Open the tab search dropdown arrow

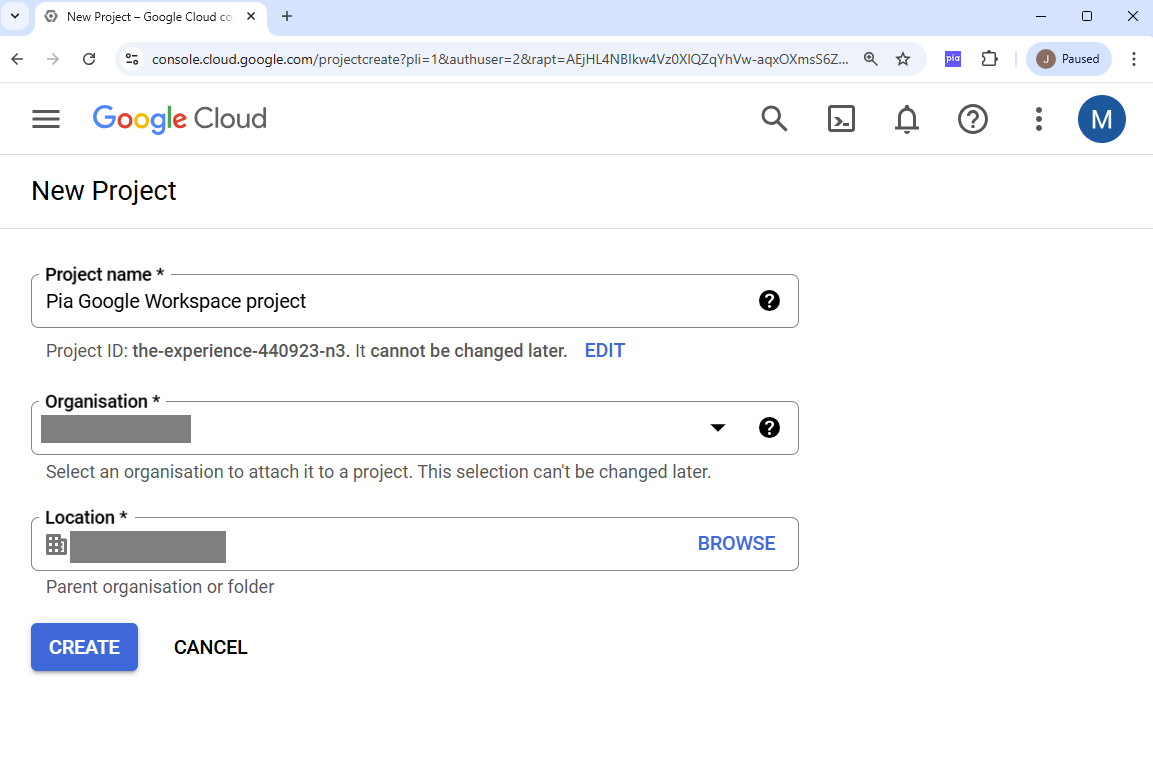tap(15, 16)
